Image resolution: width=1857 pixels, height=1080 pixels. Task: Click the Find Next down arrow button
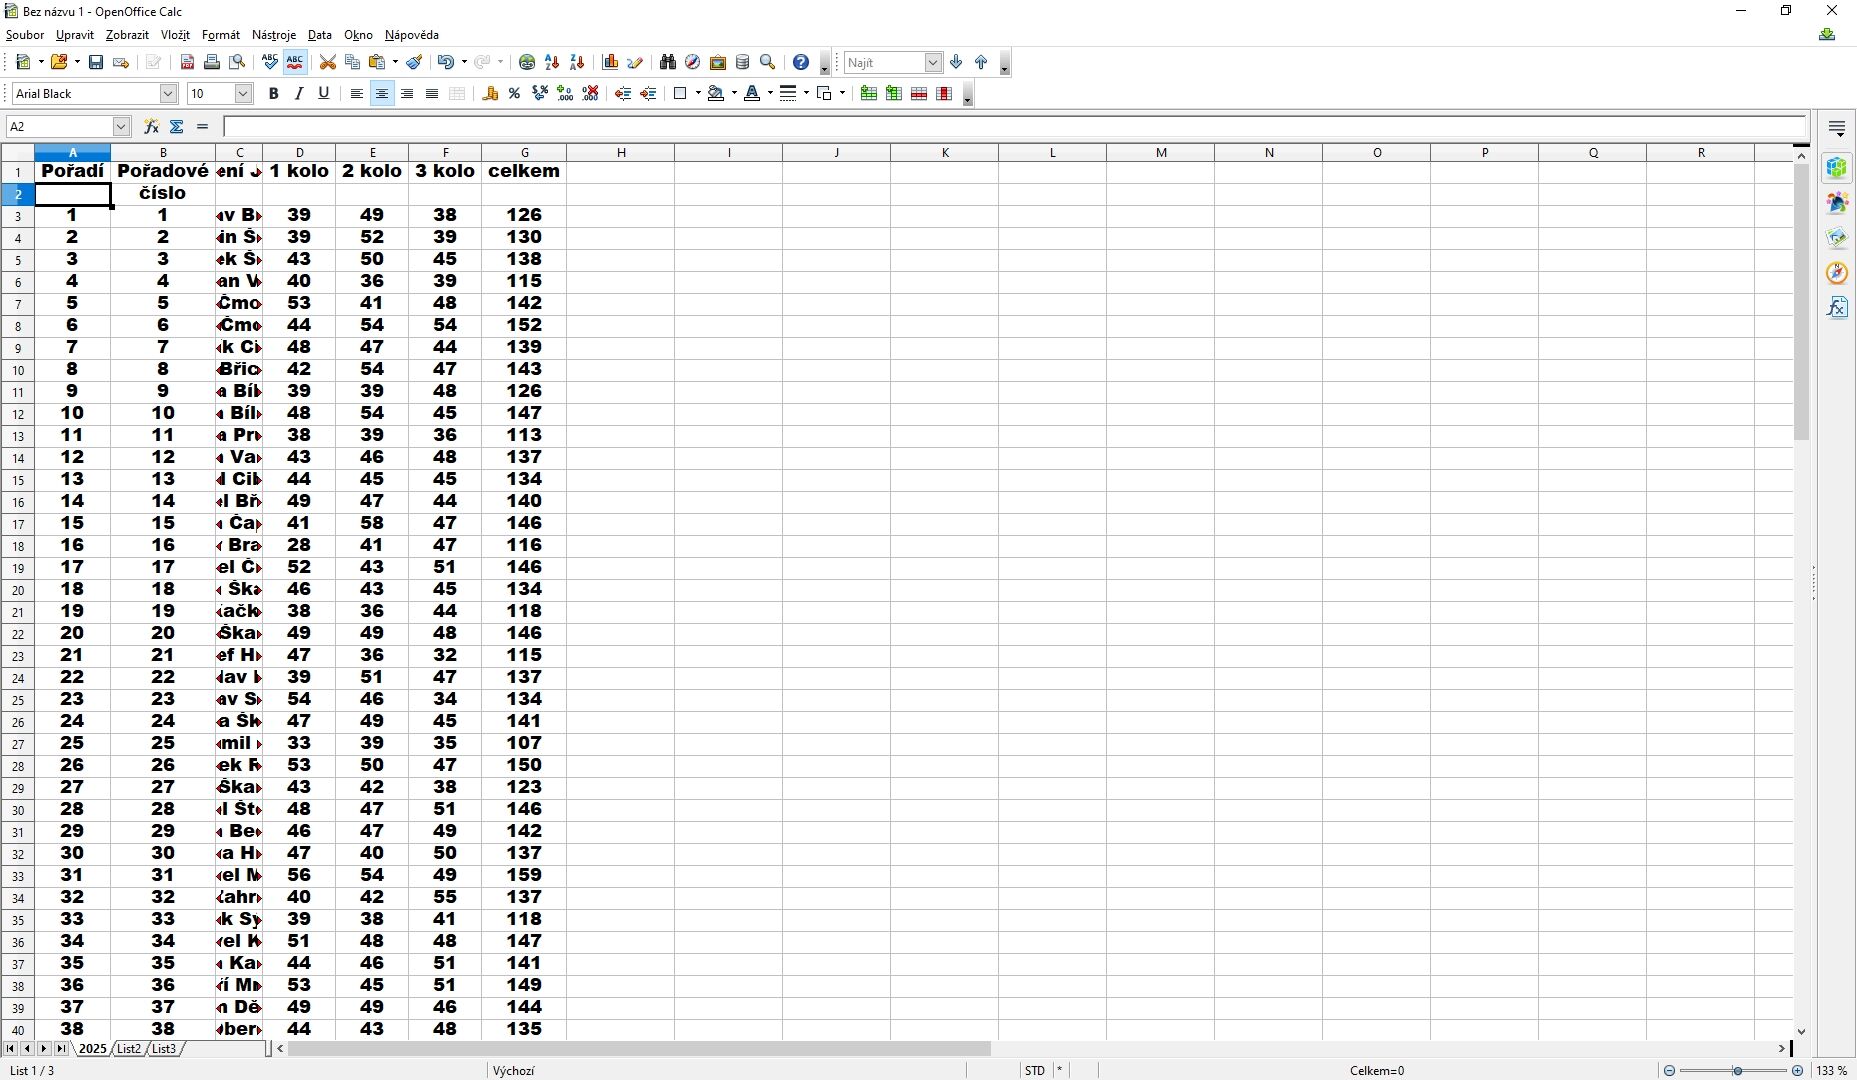coord(956,62)
